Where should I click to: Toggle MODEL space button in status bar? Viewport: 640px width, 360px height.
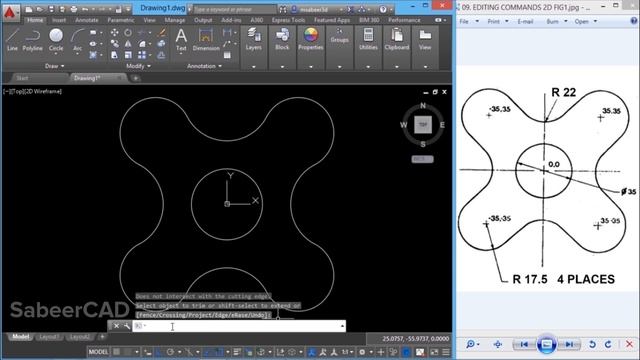98,352
